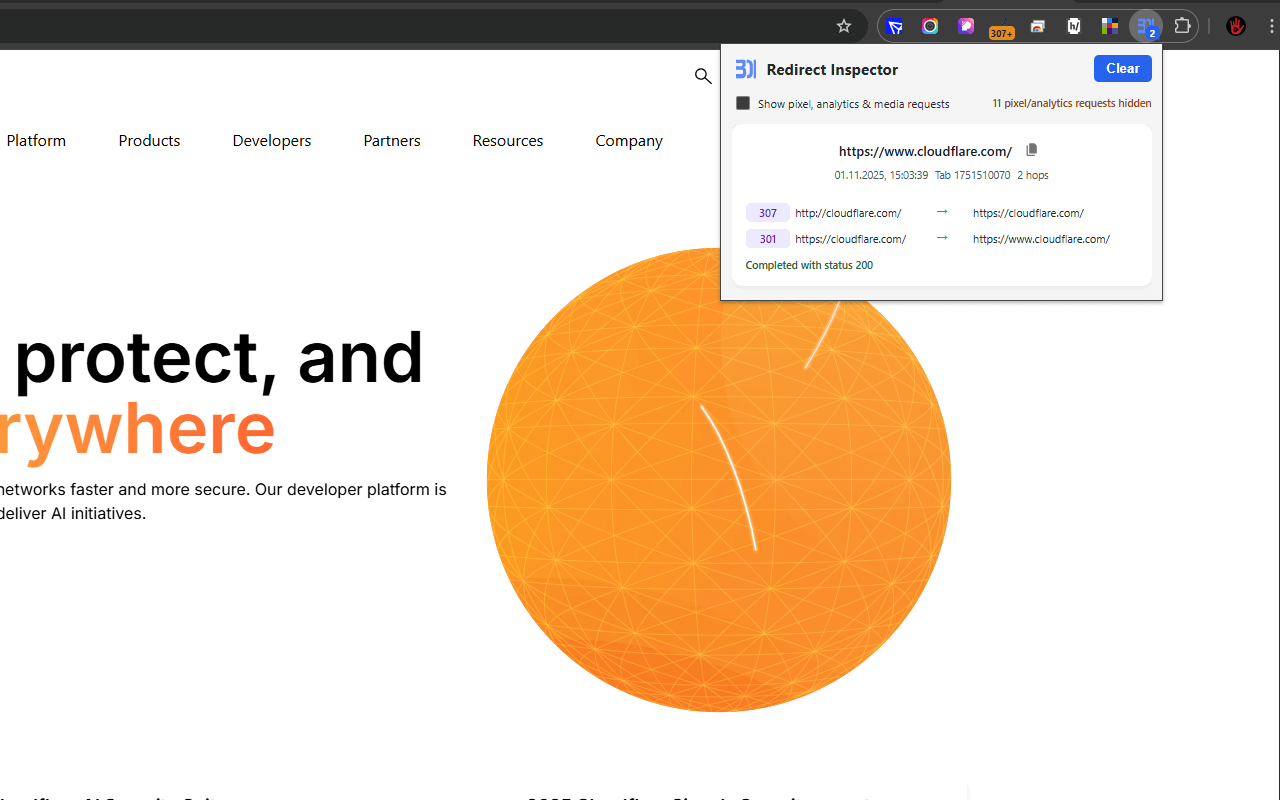Screen dimensions: 1280x800
Task: Open Chrome's three-dot menu
Action: pos(1271,26)
